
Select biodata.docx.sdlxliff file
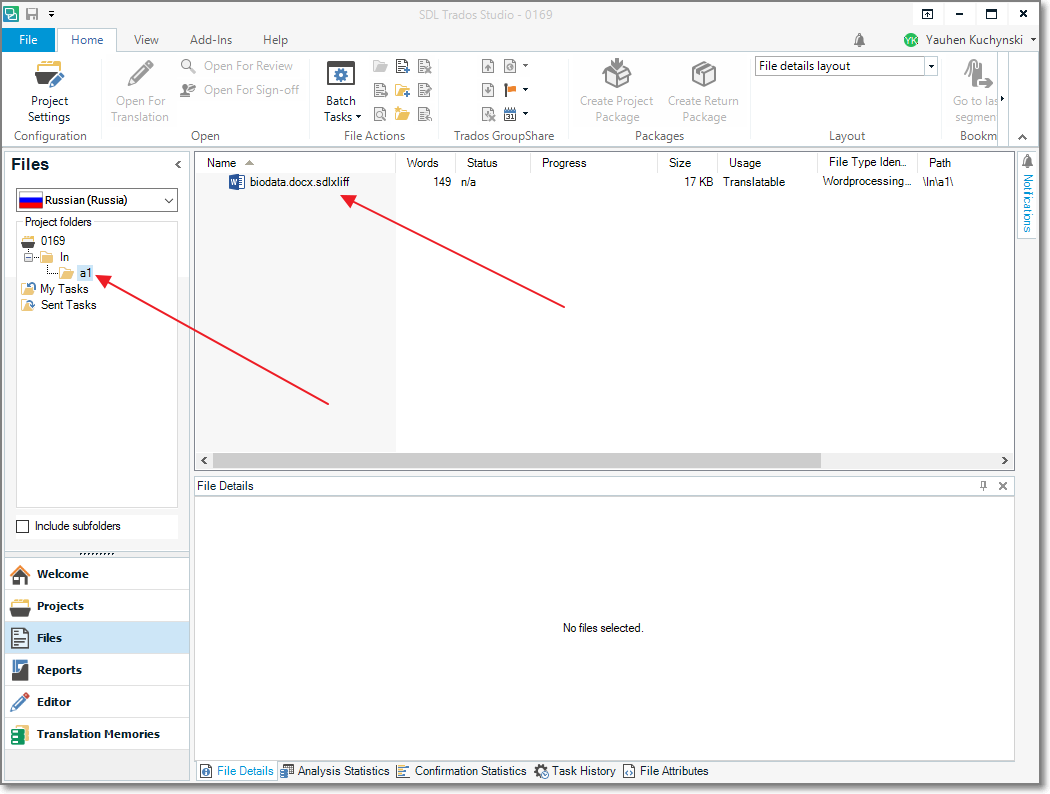tap(299, 182)
